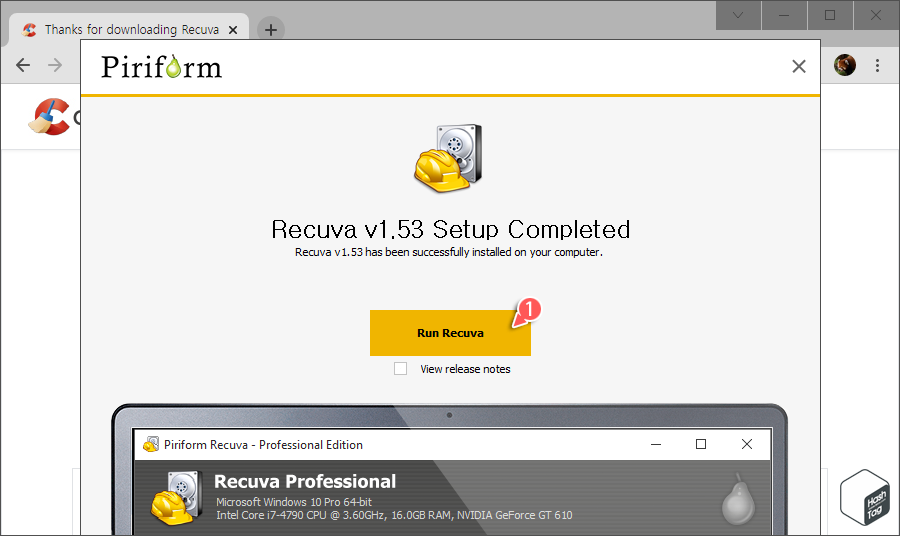900x536 pixels.
Task: Click the successfully installed message text
Action: (x=449, y=252)
